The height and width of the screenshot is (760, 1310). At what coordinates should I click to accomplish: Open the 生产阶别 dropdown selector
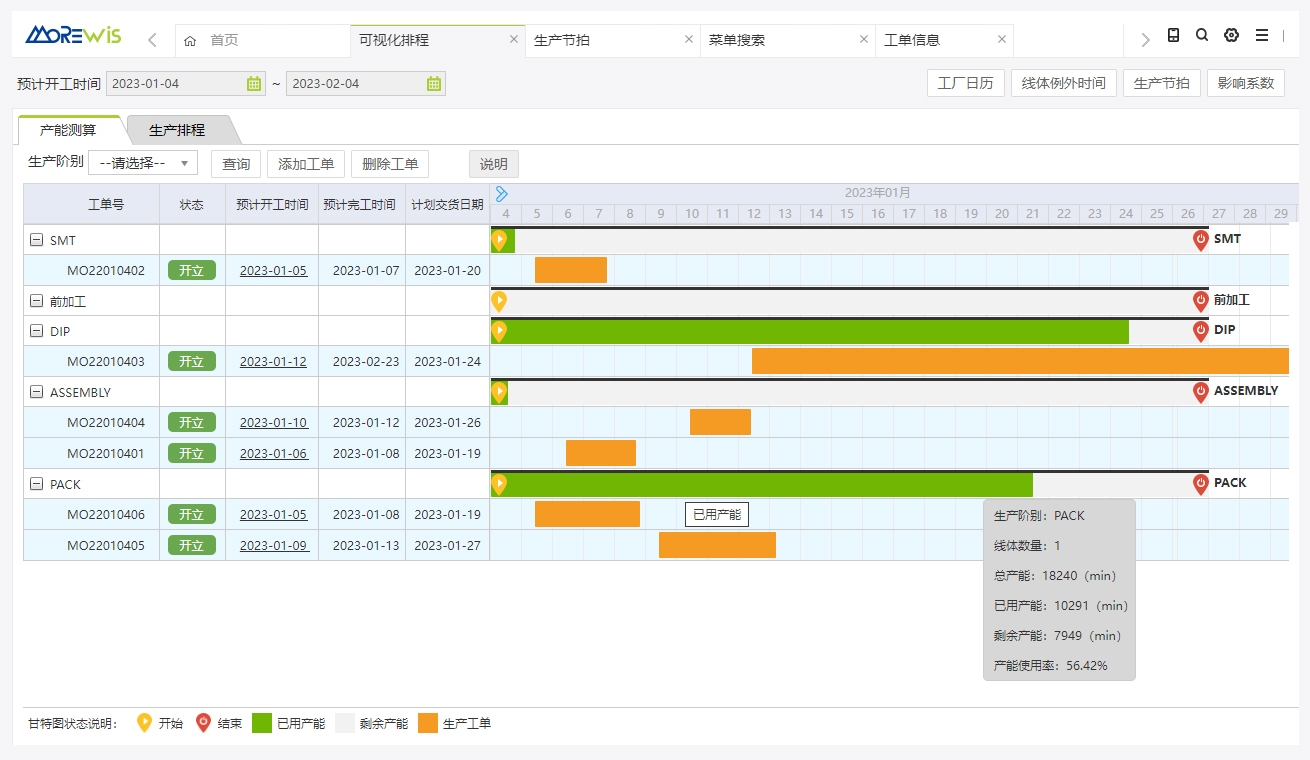(x=143, y=163)
